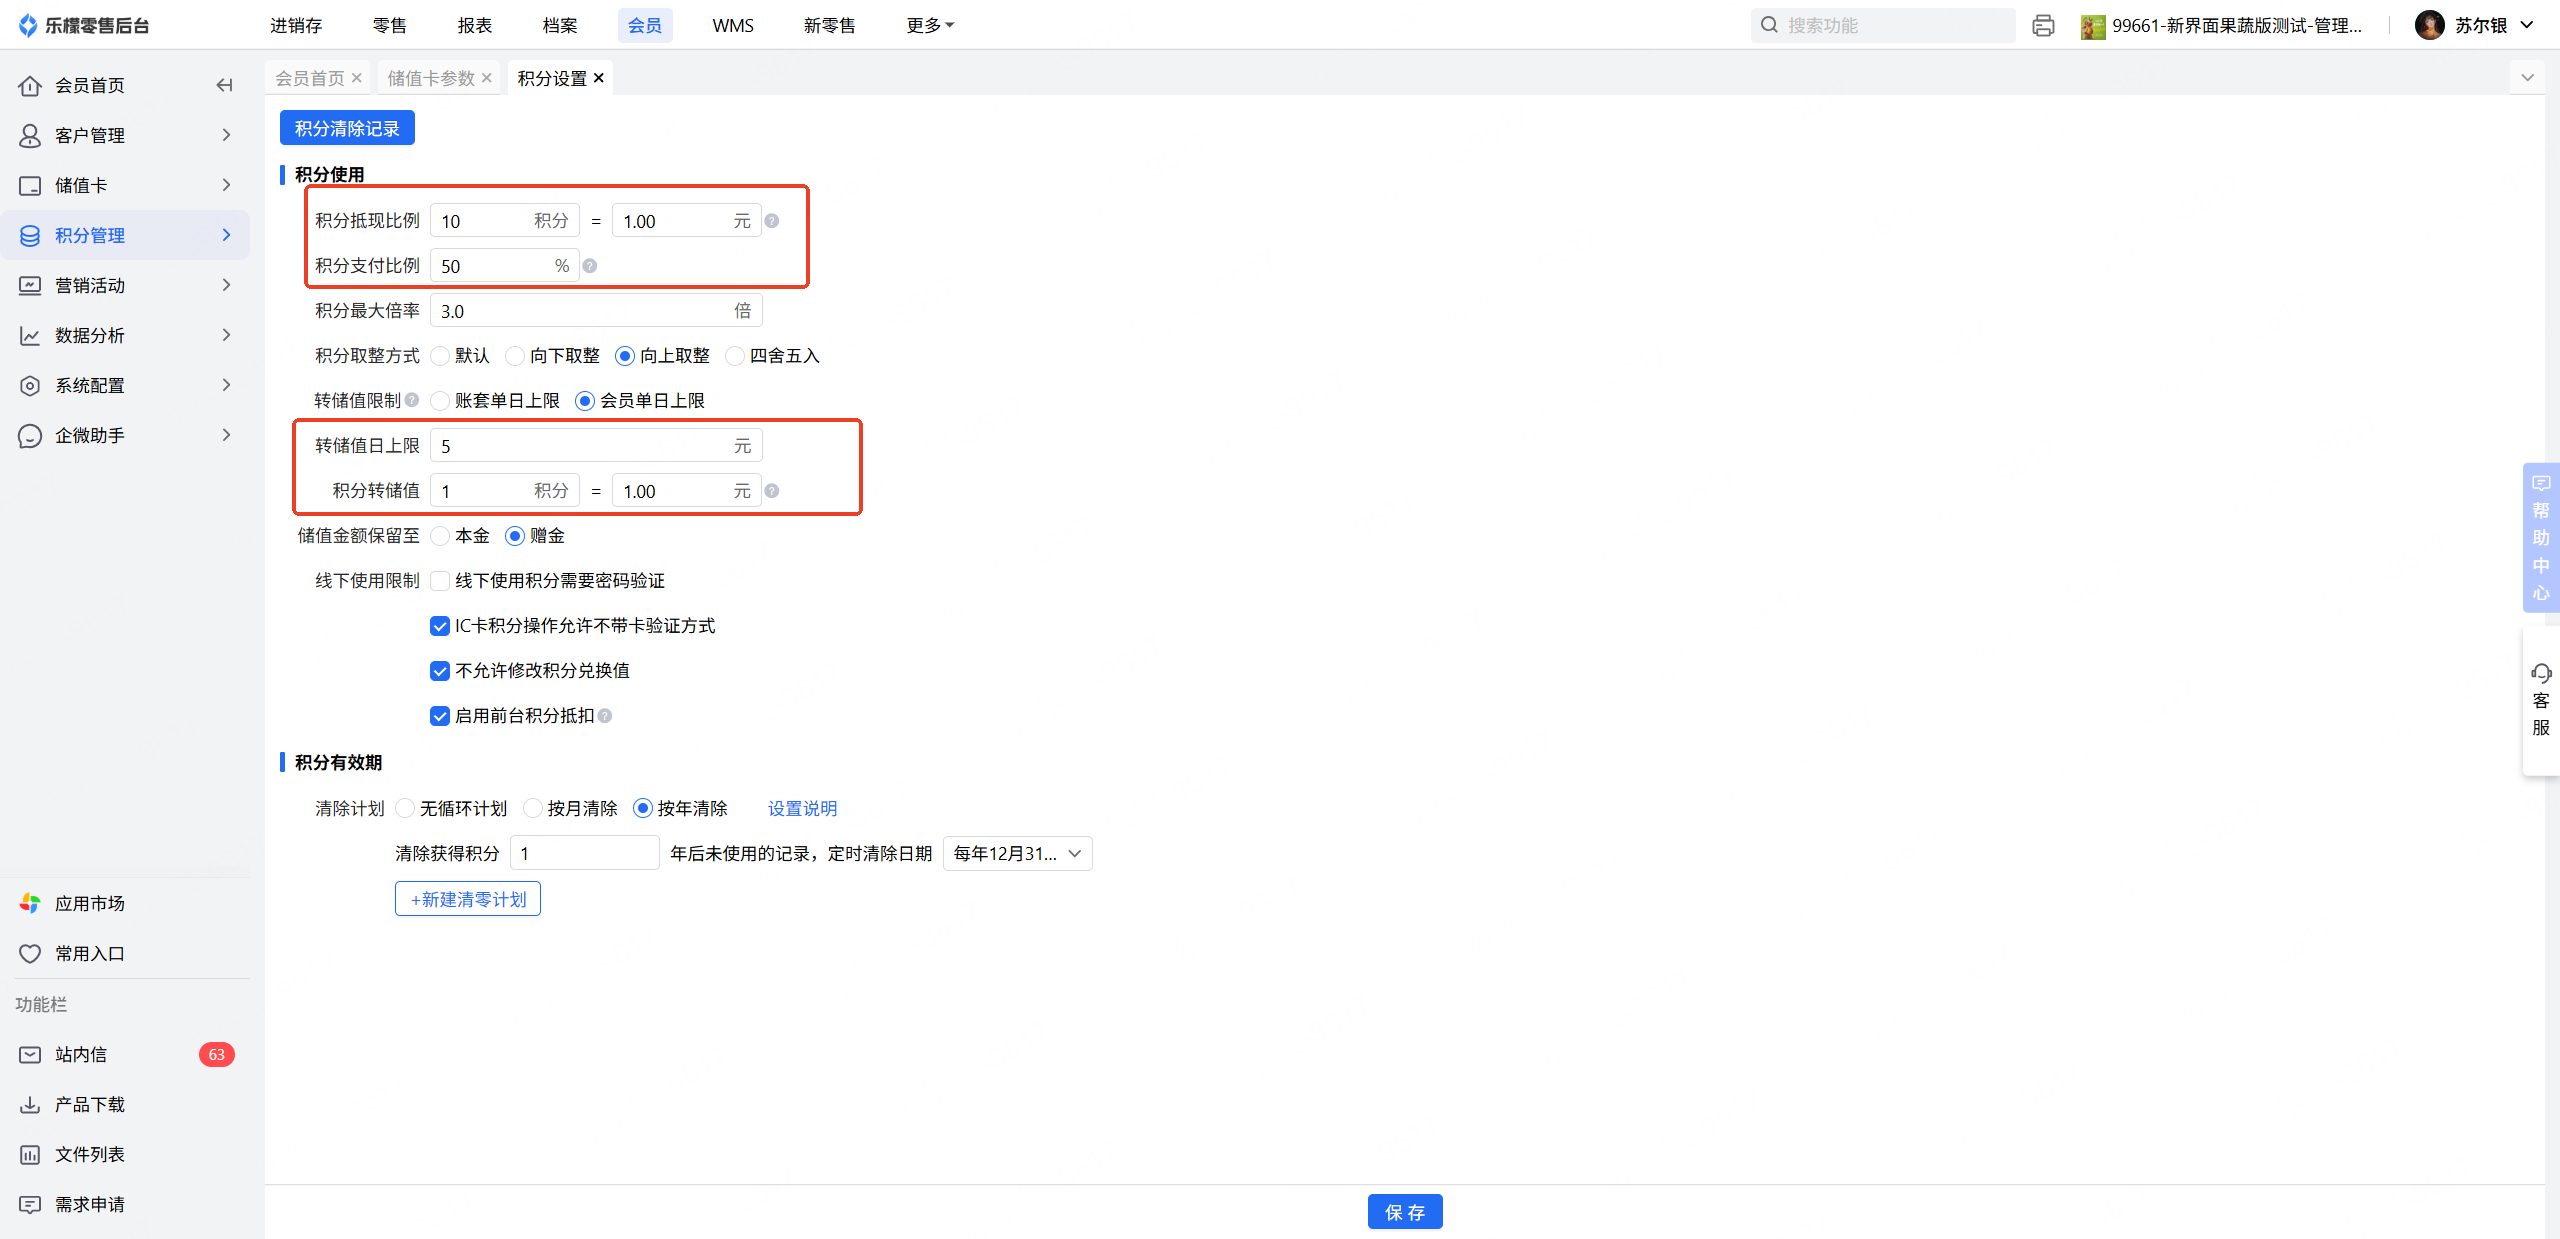Uncheck 不允许修改积分兑换值
Screen dimensions: 2560x1239
click(x=440, y=671)
